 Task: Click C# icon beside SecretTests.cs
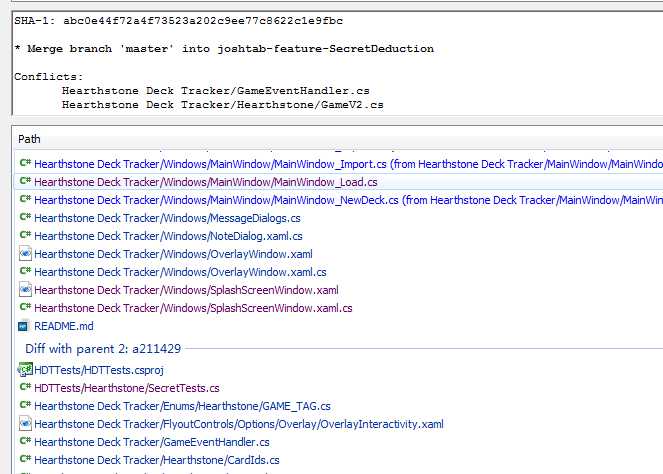(x=25, y=387)
